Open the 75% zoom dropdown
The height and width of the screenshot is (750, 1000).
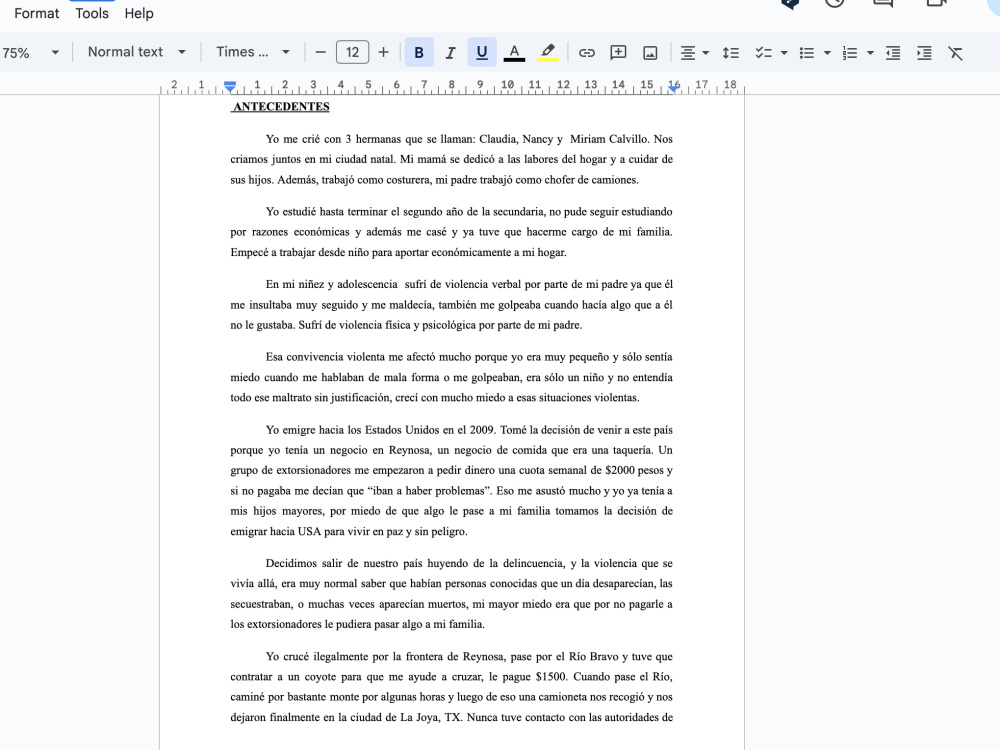coord(30,52)
